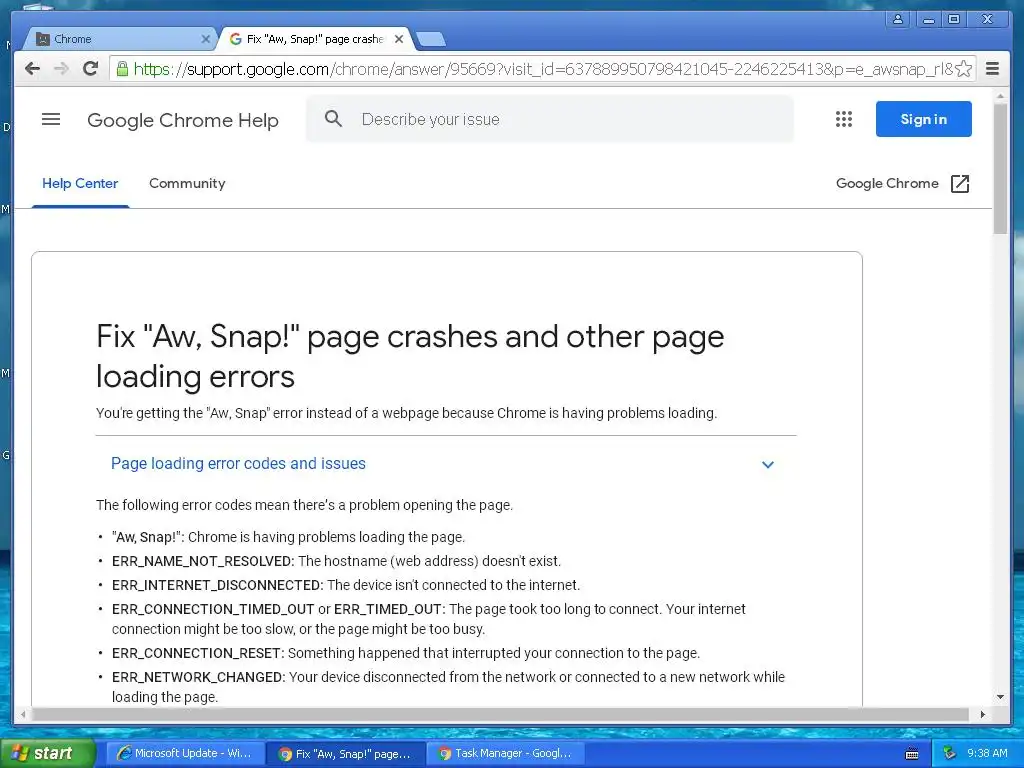Screen dimensions: 1024x768
Task: Open a new tab
Action: click(430, 39)
